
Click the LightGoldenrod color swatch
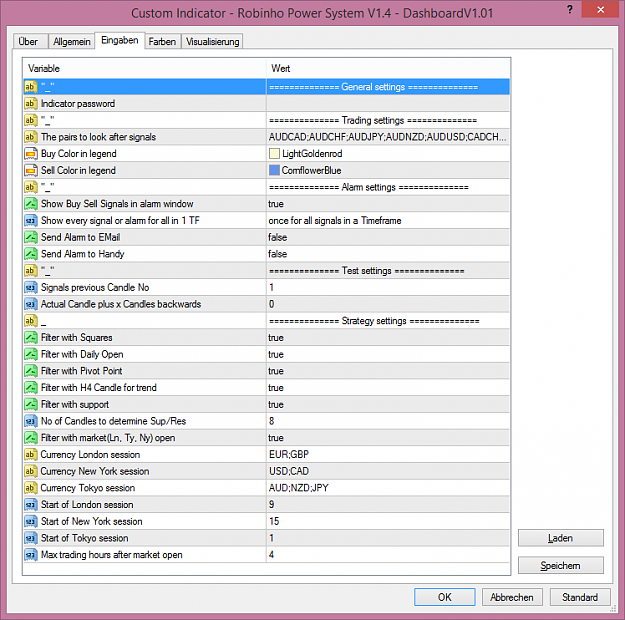point(274,154)
